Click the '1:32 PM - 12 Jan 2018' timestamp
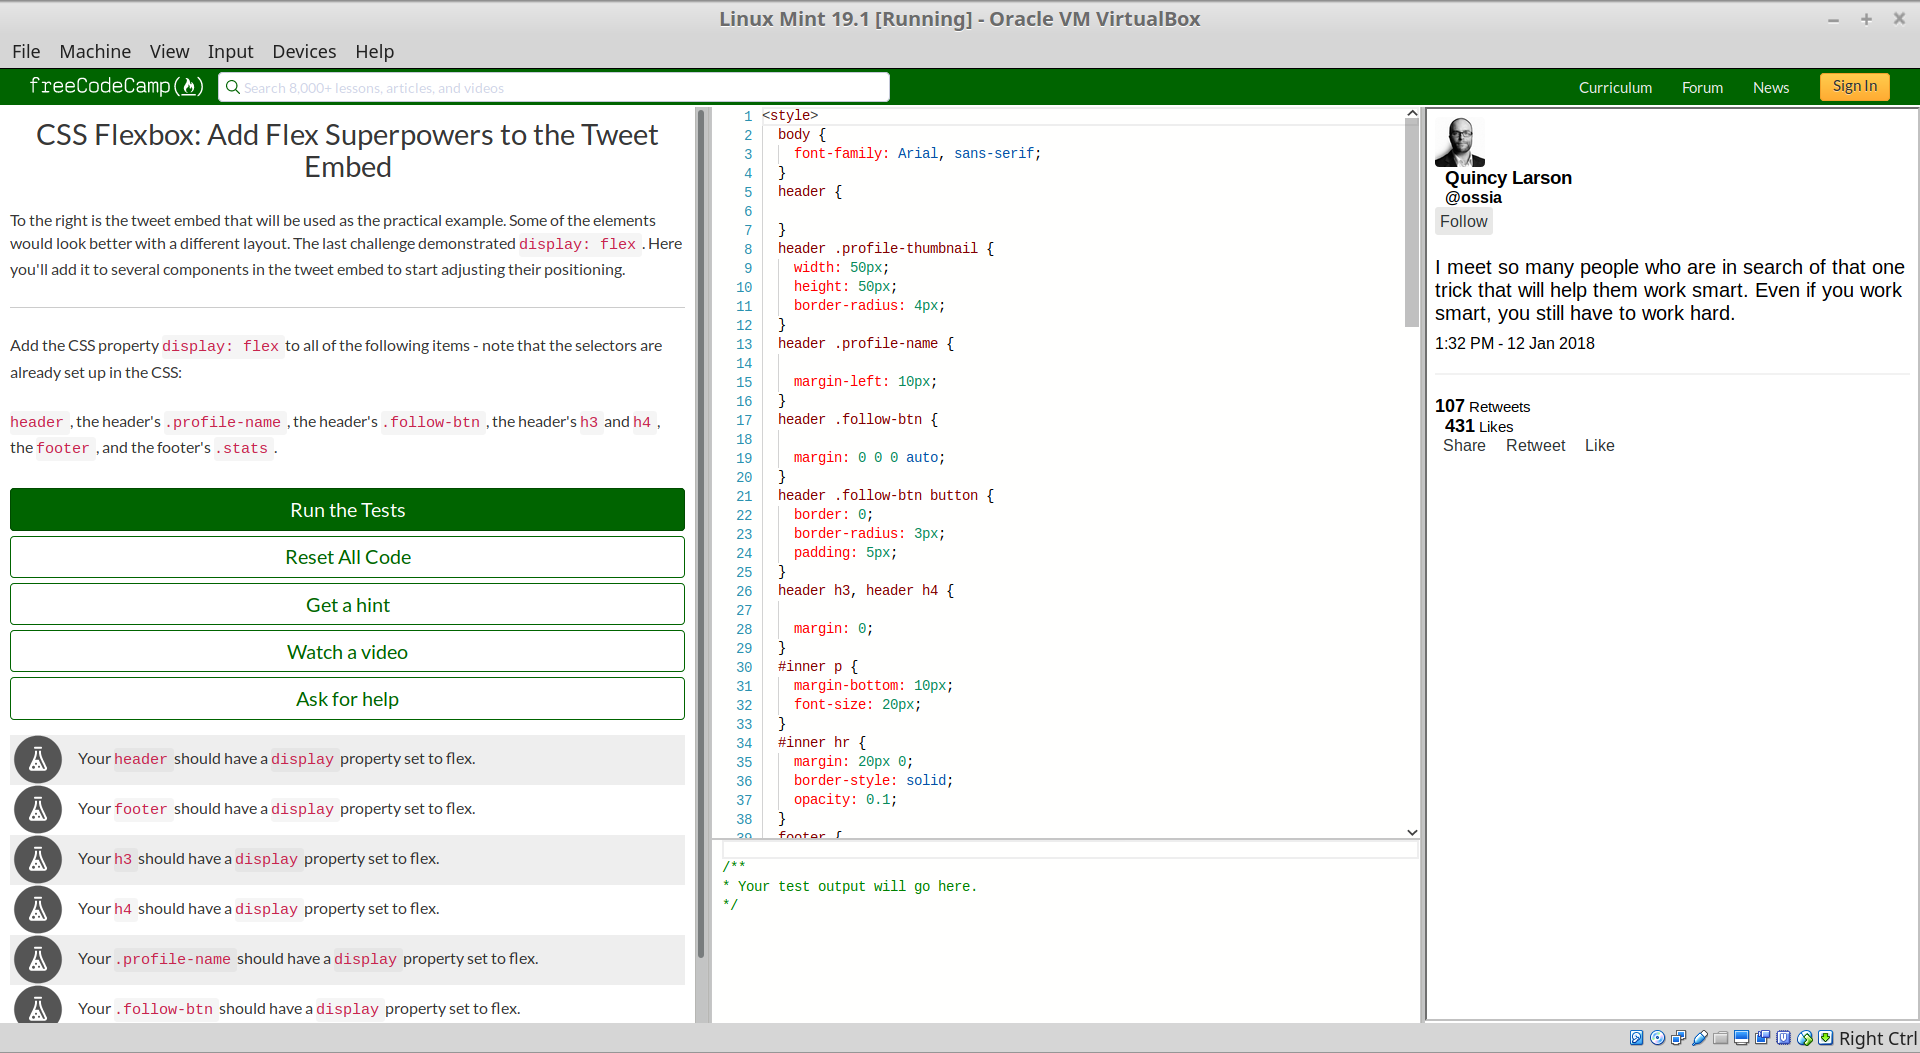 (x=1514, y=343)
